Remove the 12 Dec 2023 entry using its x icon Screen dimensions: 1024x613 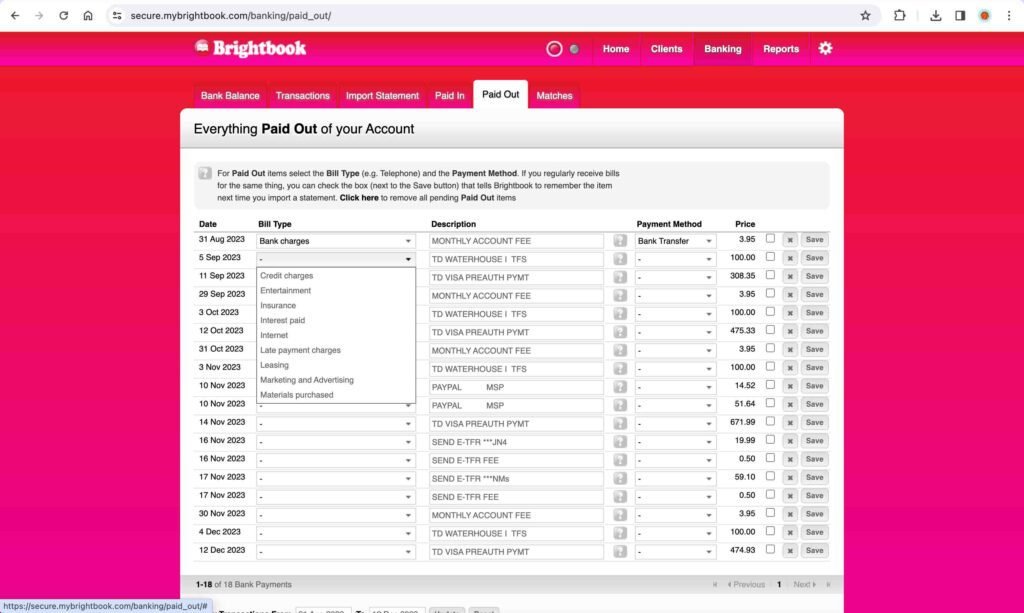point(789,551)
